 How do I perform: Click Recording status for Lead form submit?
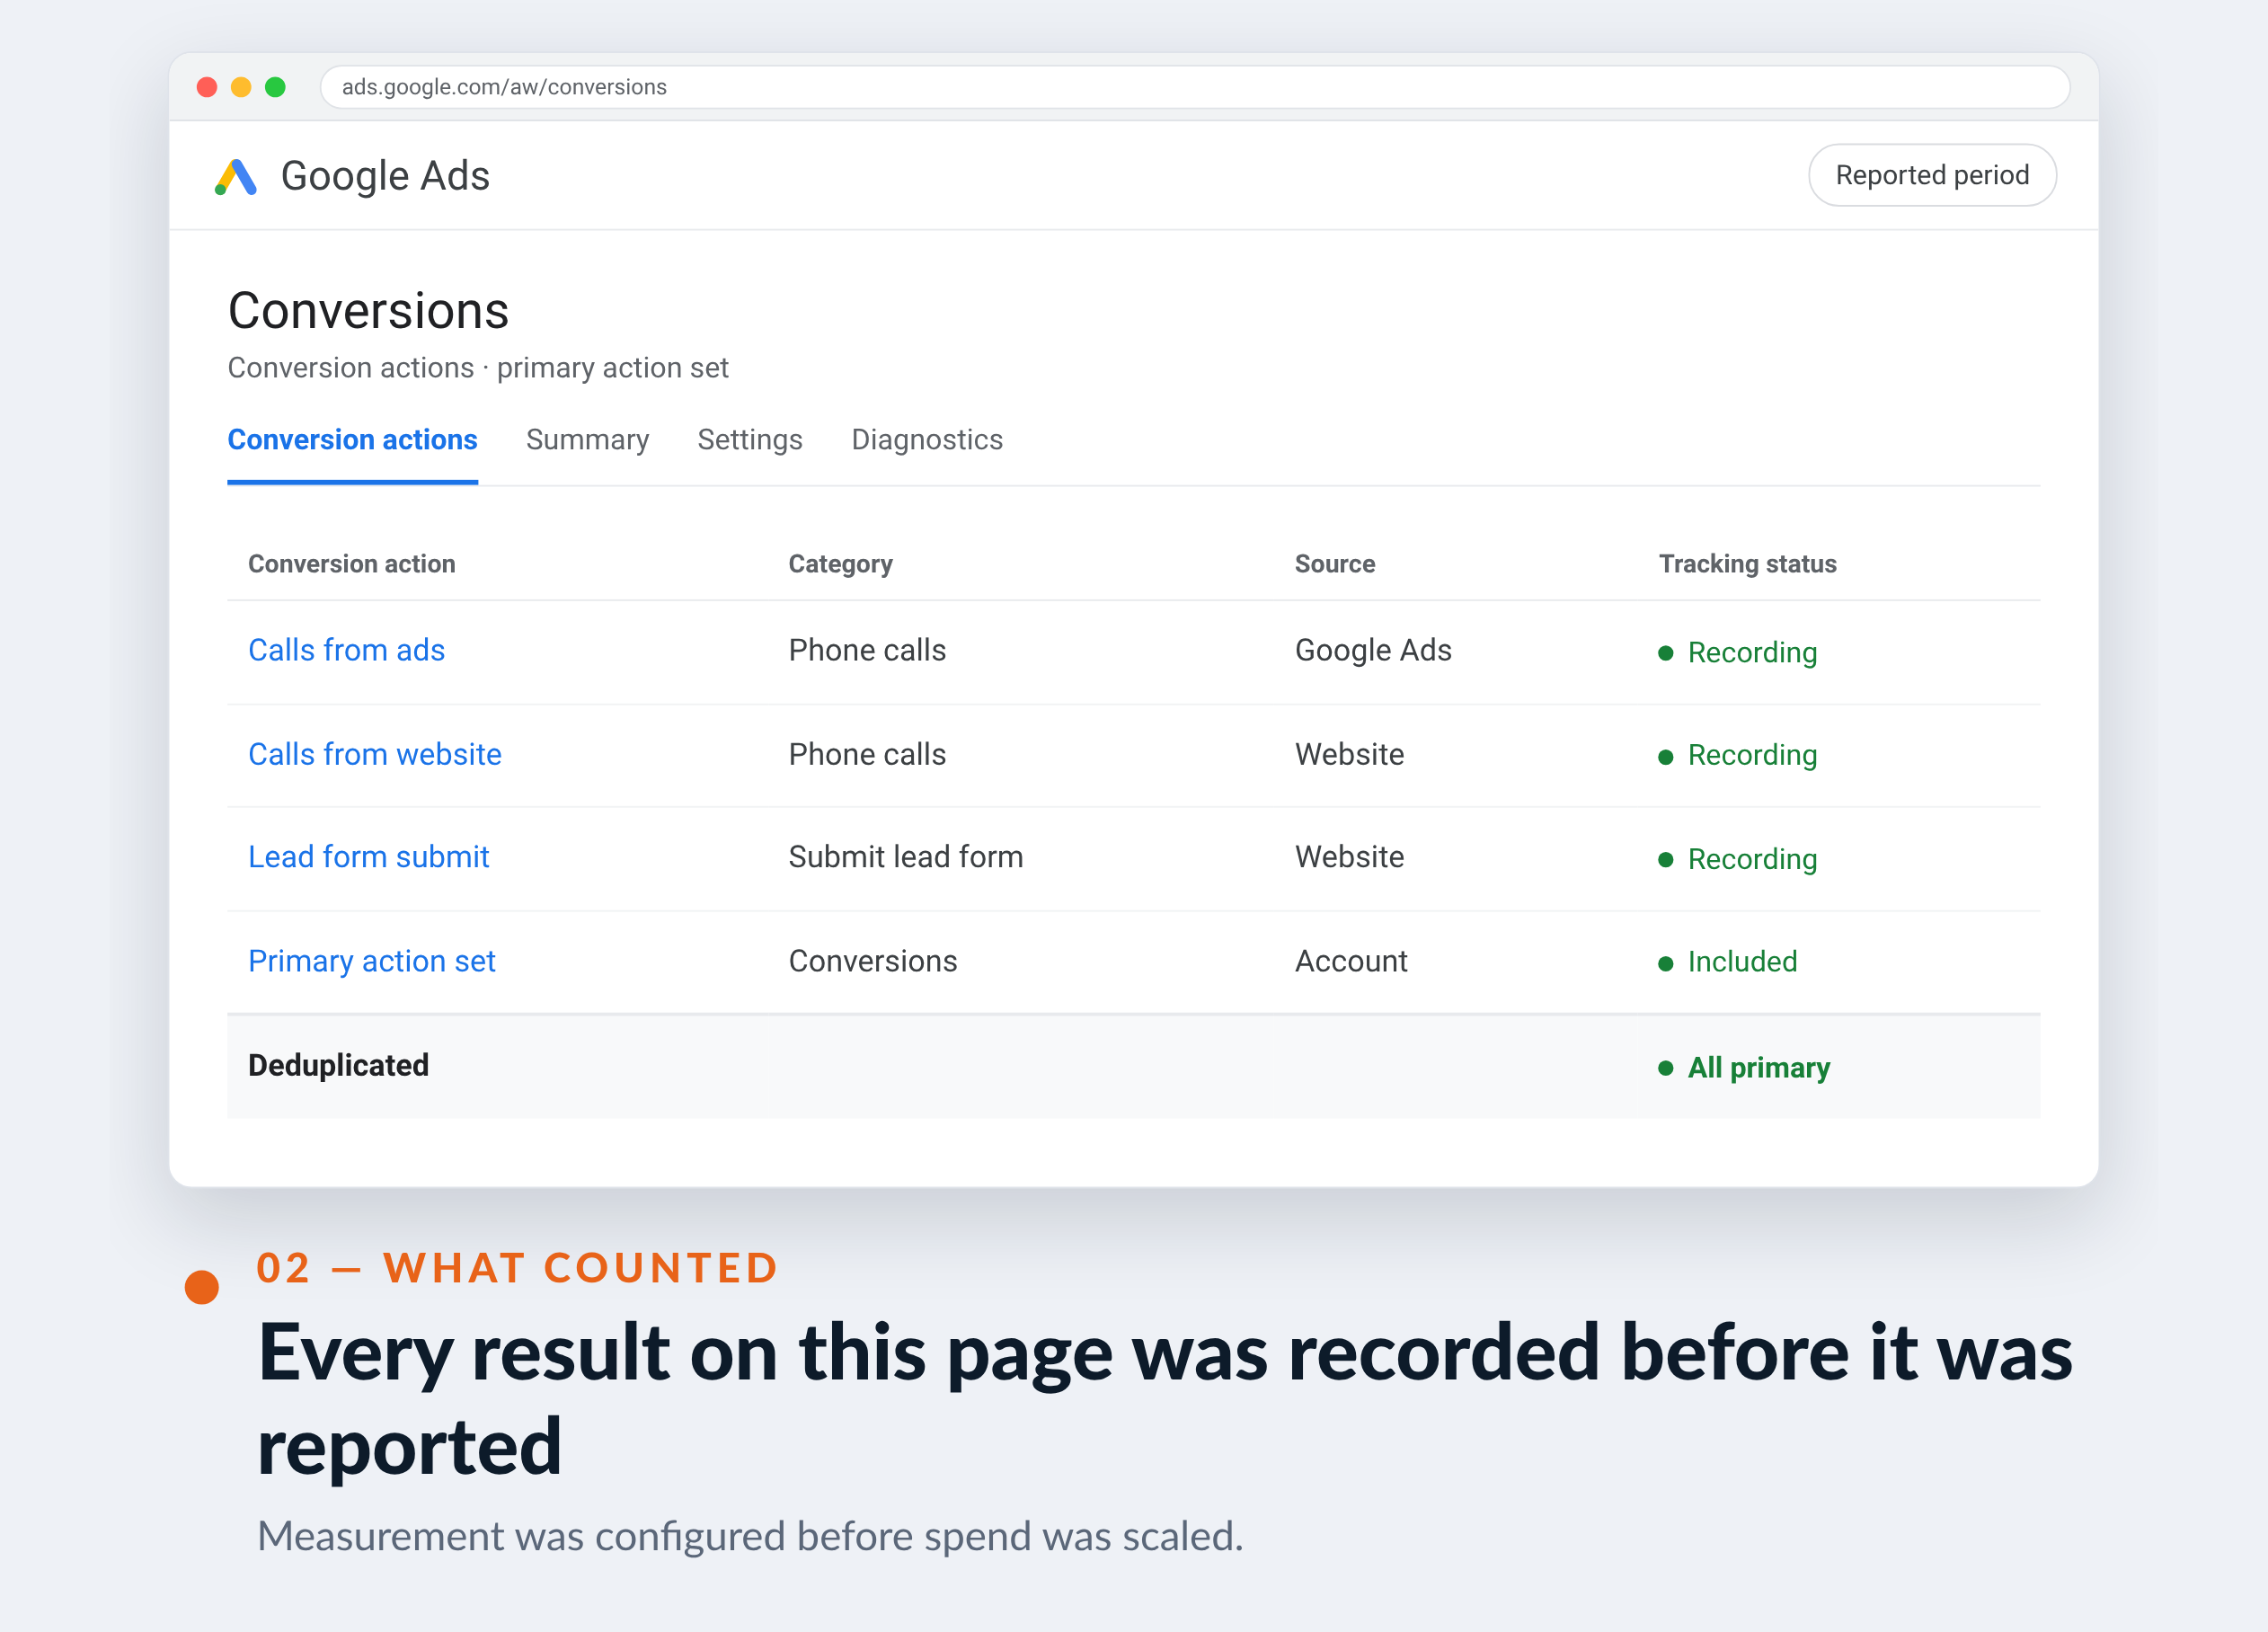[x=1751, y=859]
